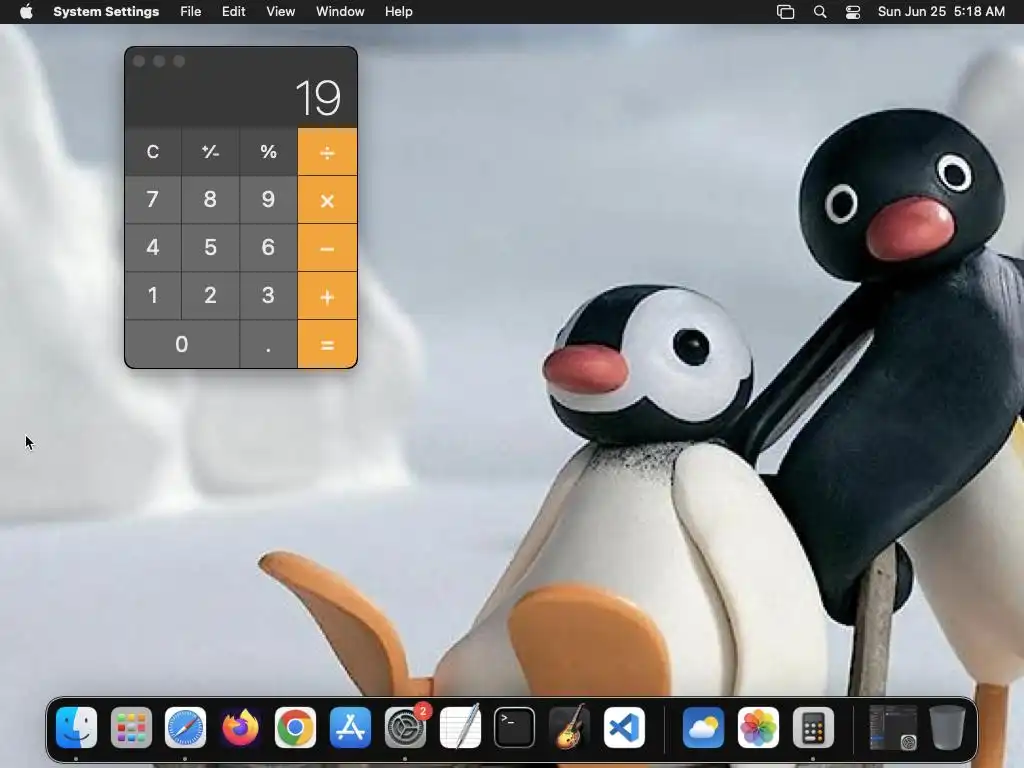
Task: Click the number 4 key
Action: [x=153, y=248]
